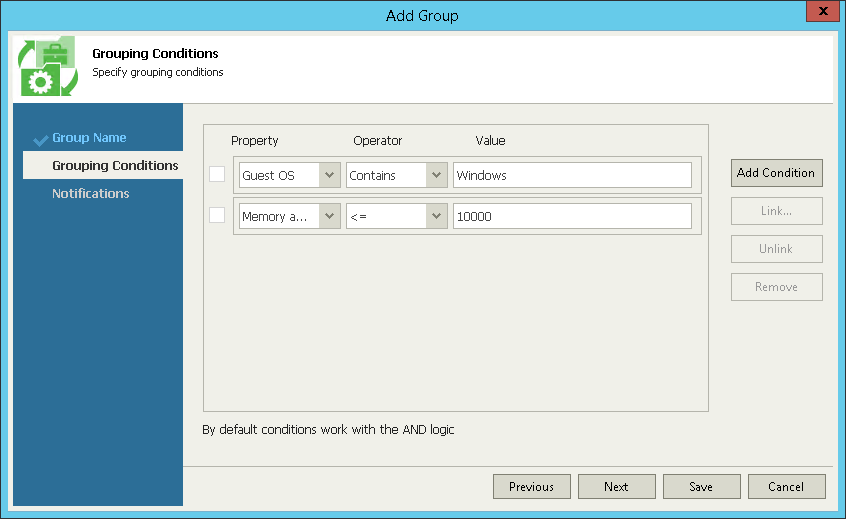
Task: Cancel the Add Group wizard
Action: click(x=786, y=487)
